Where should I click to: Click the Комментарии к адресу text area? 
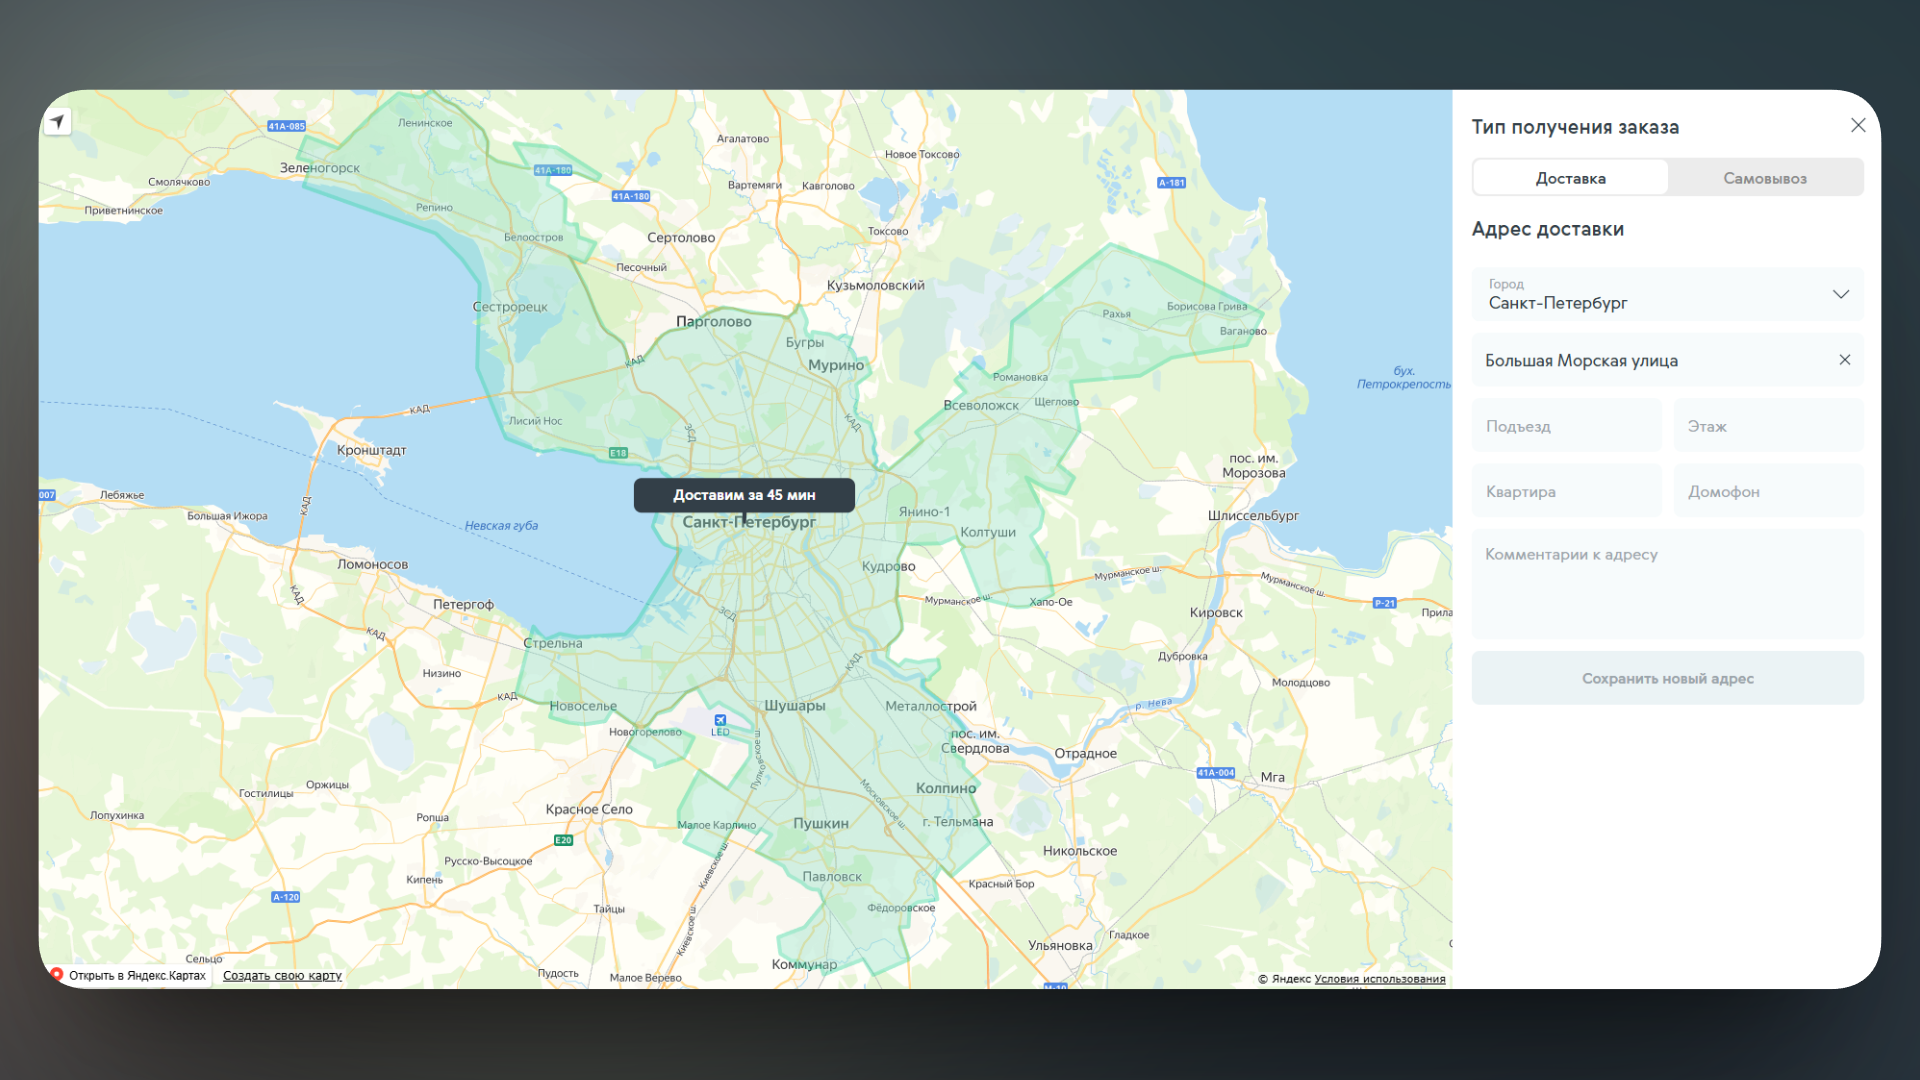point(1667,584)
